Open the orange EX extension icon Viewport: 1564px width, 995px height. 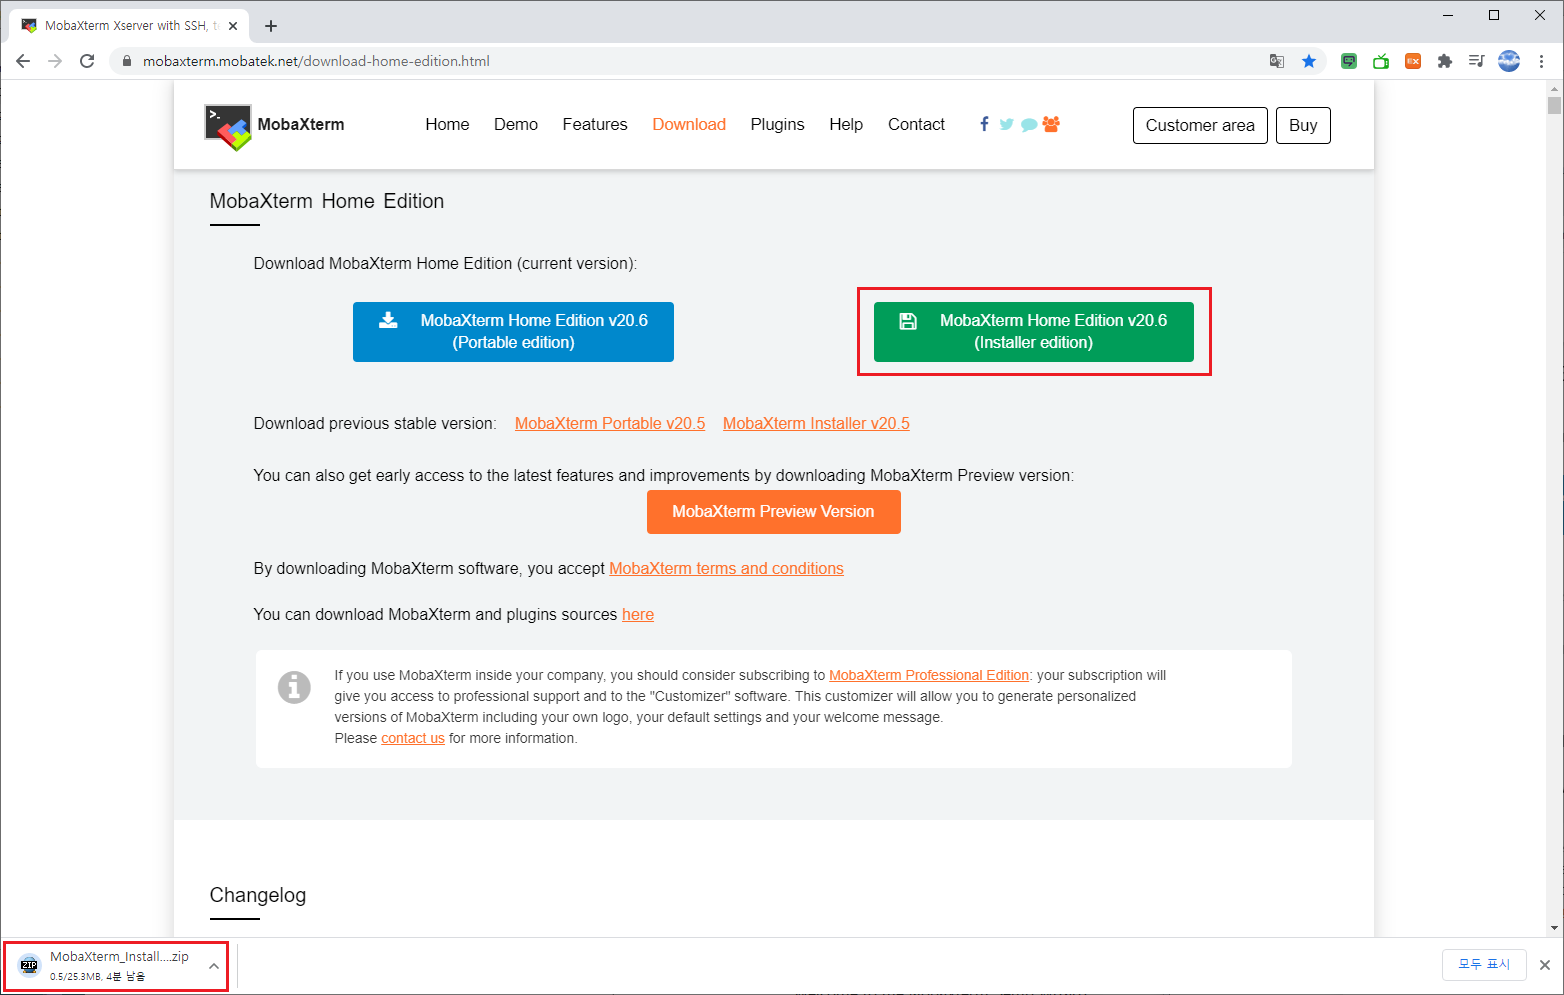click(1413, 61)
